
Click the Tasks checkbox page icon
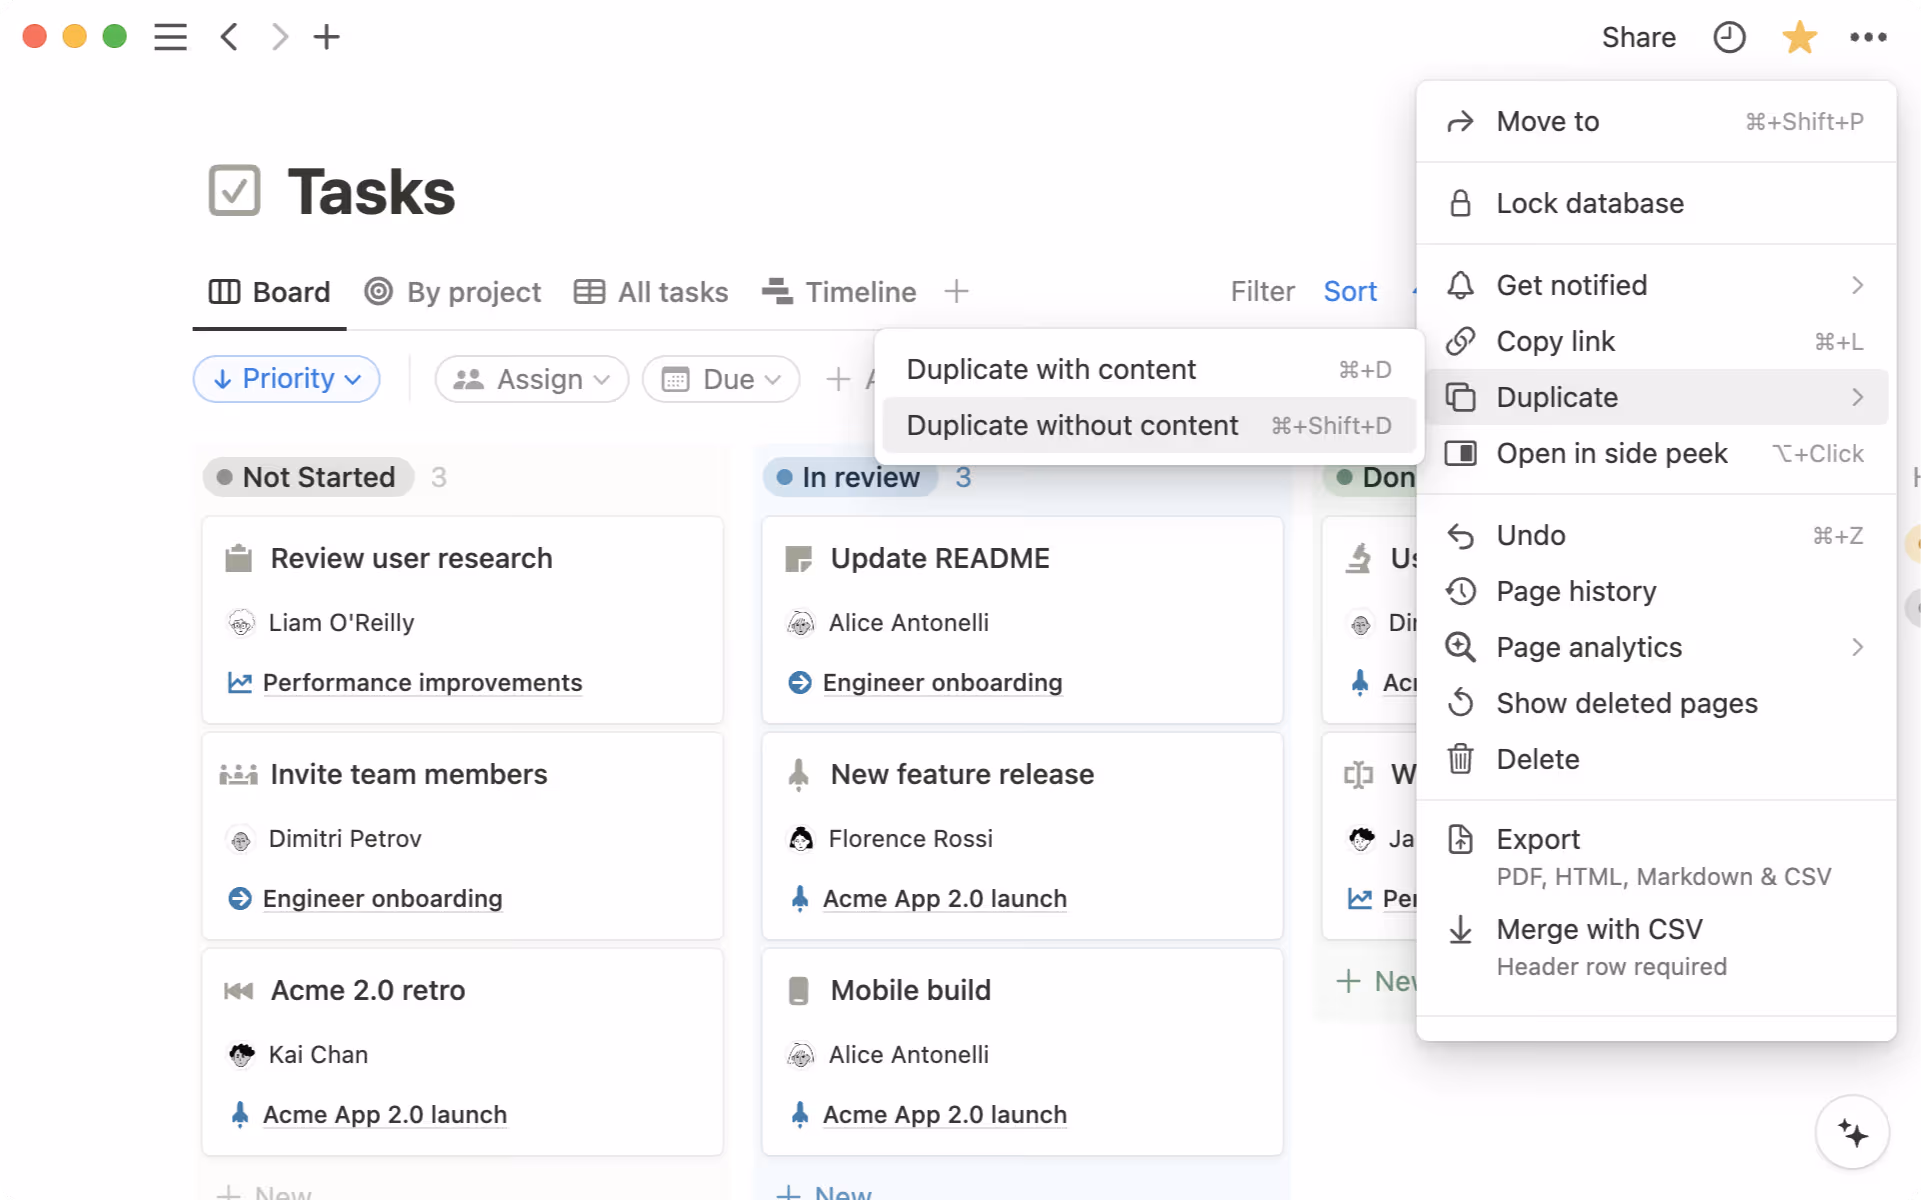pyautogui.click(x=234, y=191)
